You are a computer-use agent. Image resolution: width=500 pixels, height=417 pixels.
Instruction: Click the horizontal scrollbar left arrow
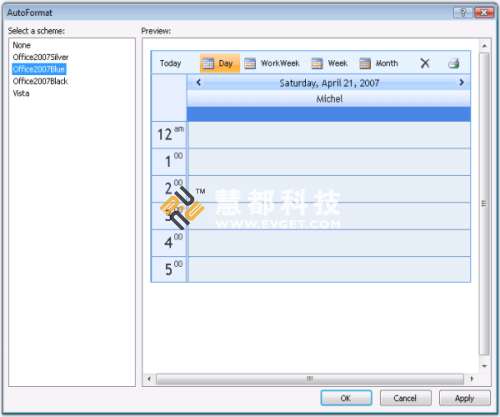click(x=149, y=379)
